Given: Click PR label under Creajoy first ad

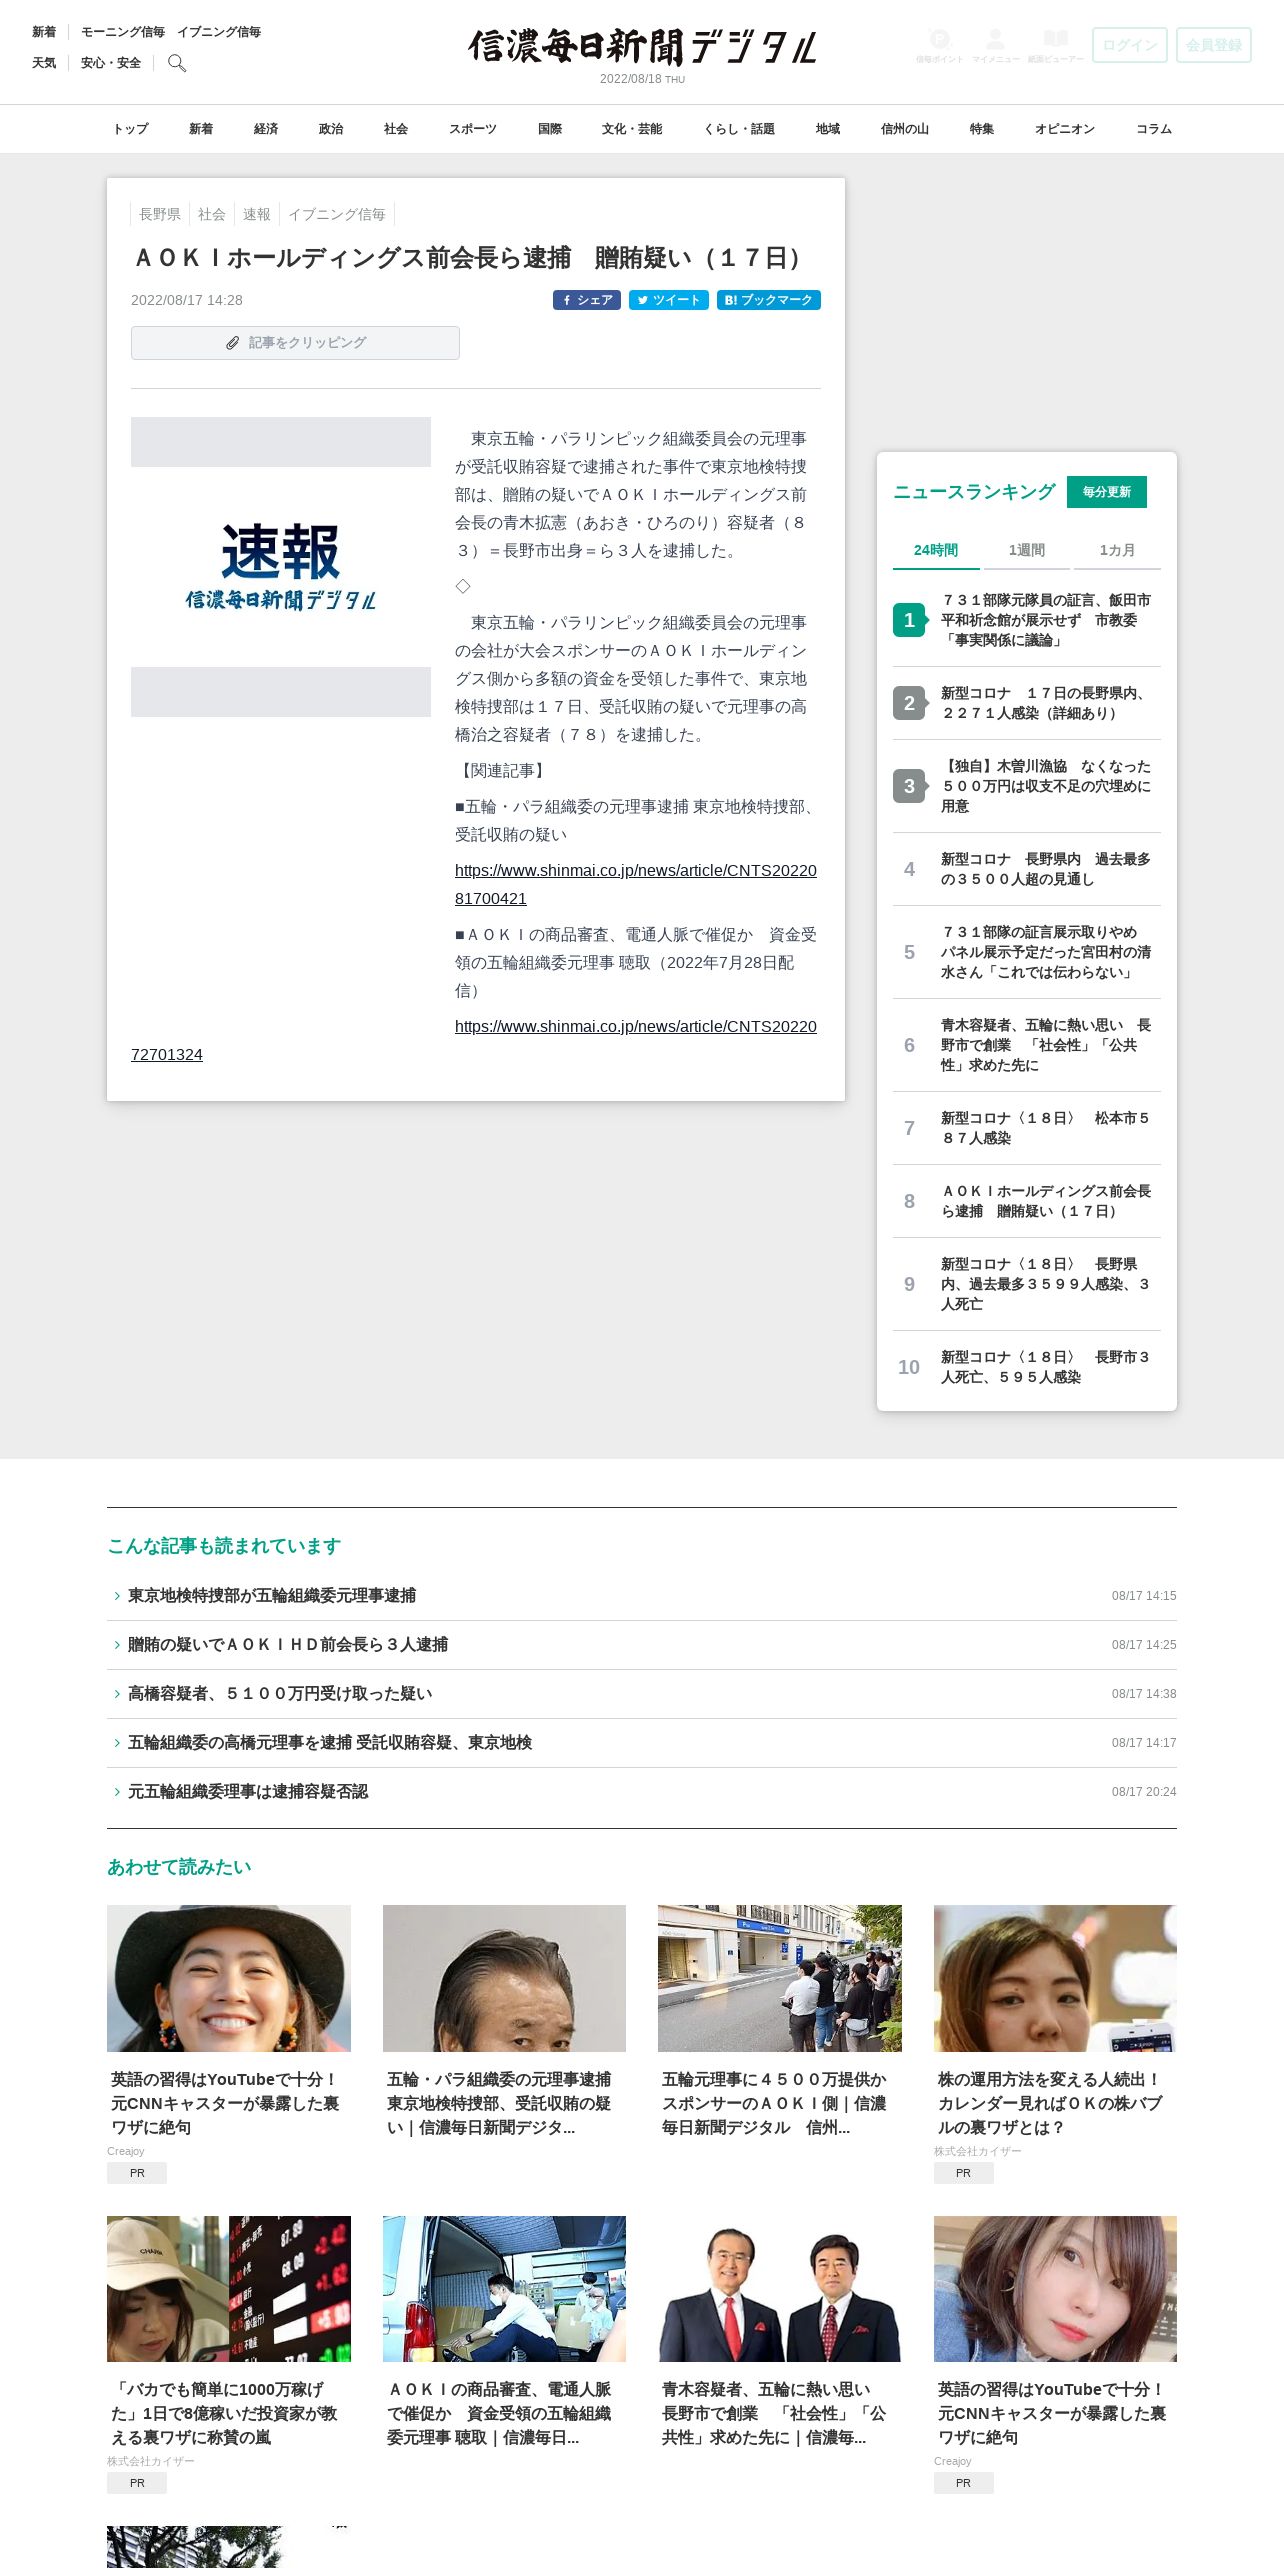Looking at the screenshot, I should click(137, 2173).
